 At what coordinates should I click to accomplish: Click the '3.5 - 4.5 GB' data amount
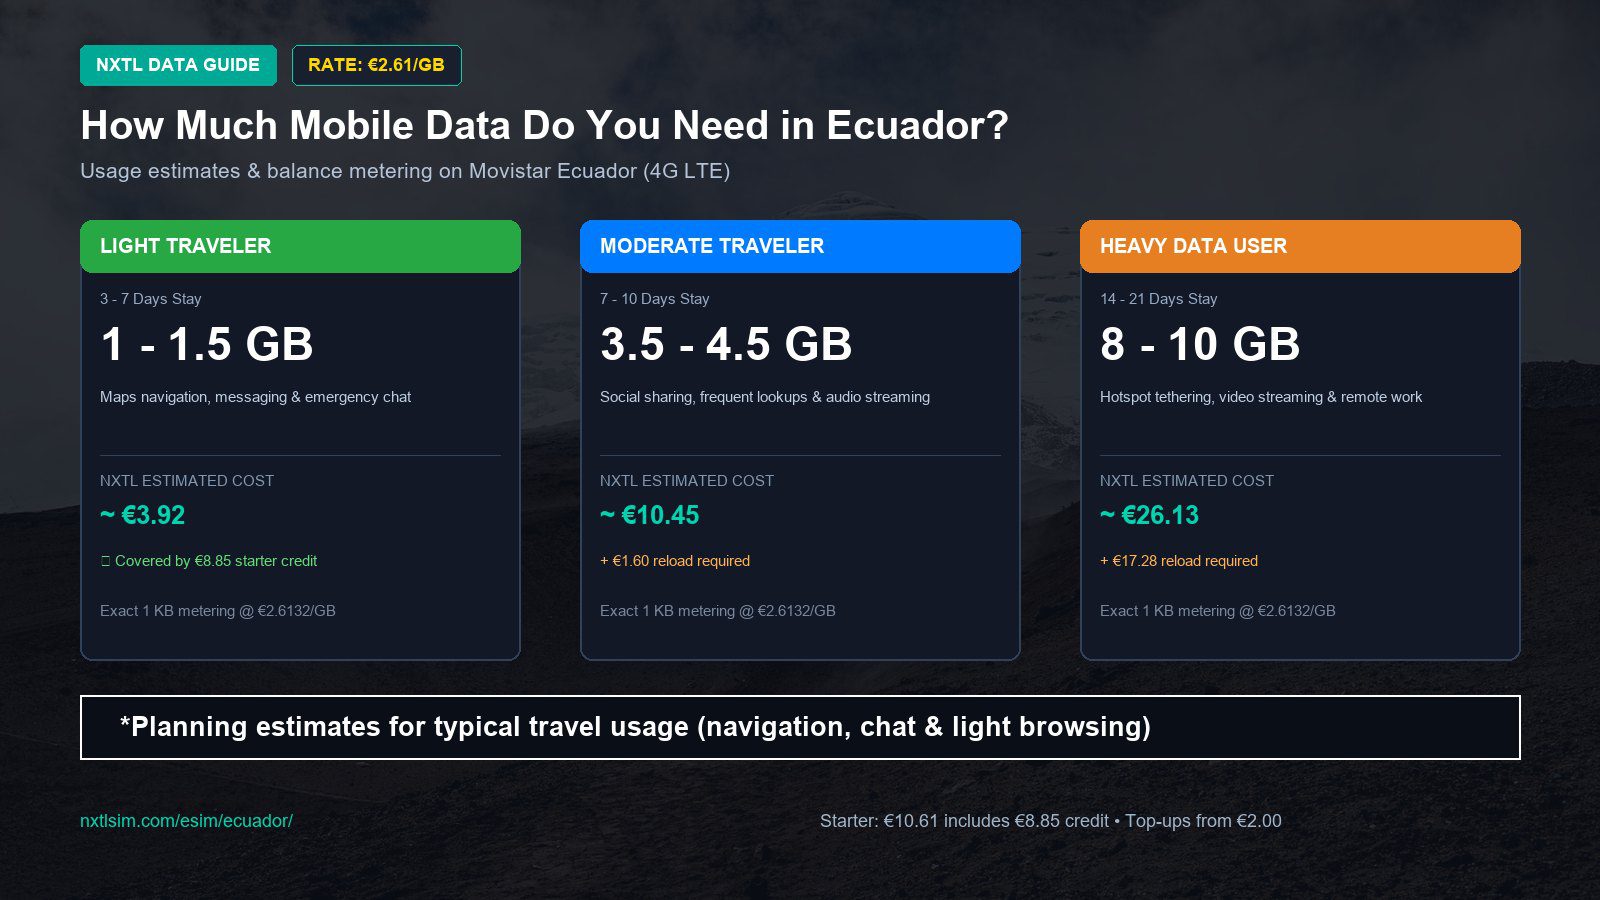point(726,345)
